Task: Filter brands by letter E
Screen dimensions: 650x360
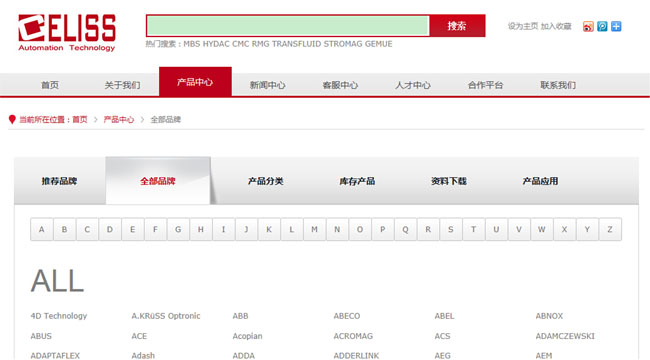Action: coord(133,229)
